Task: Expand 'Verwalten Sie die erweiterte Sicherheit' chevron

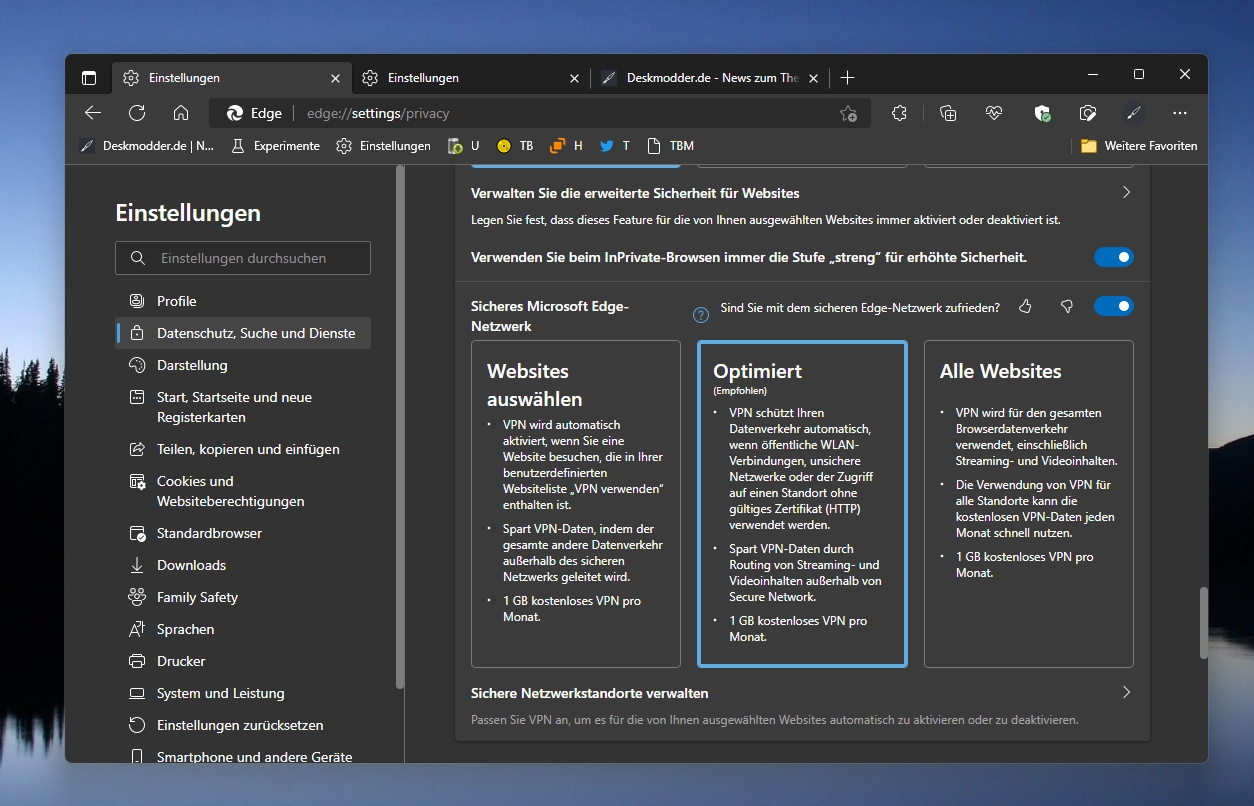Action: point(1126,192)
